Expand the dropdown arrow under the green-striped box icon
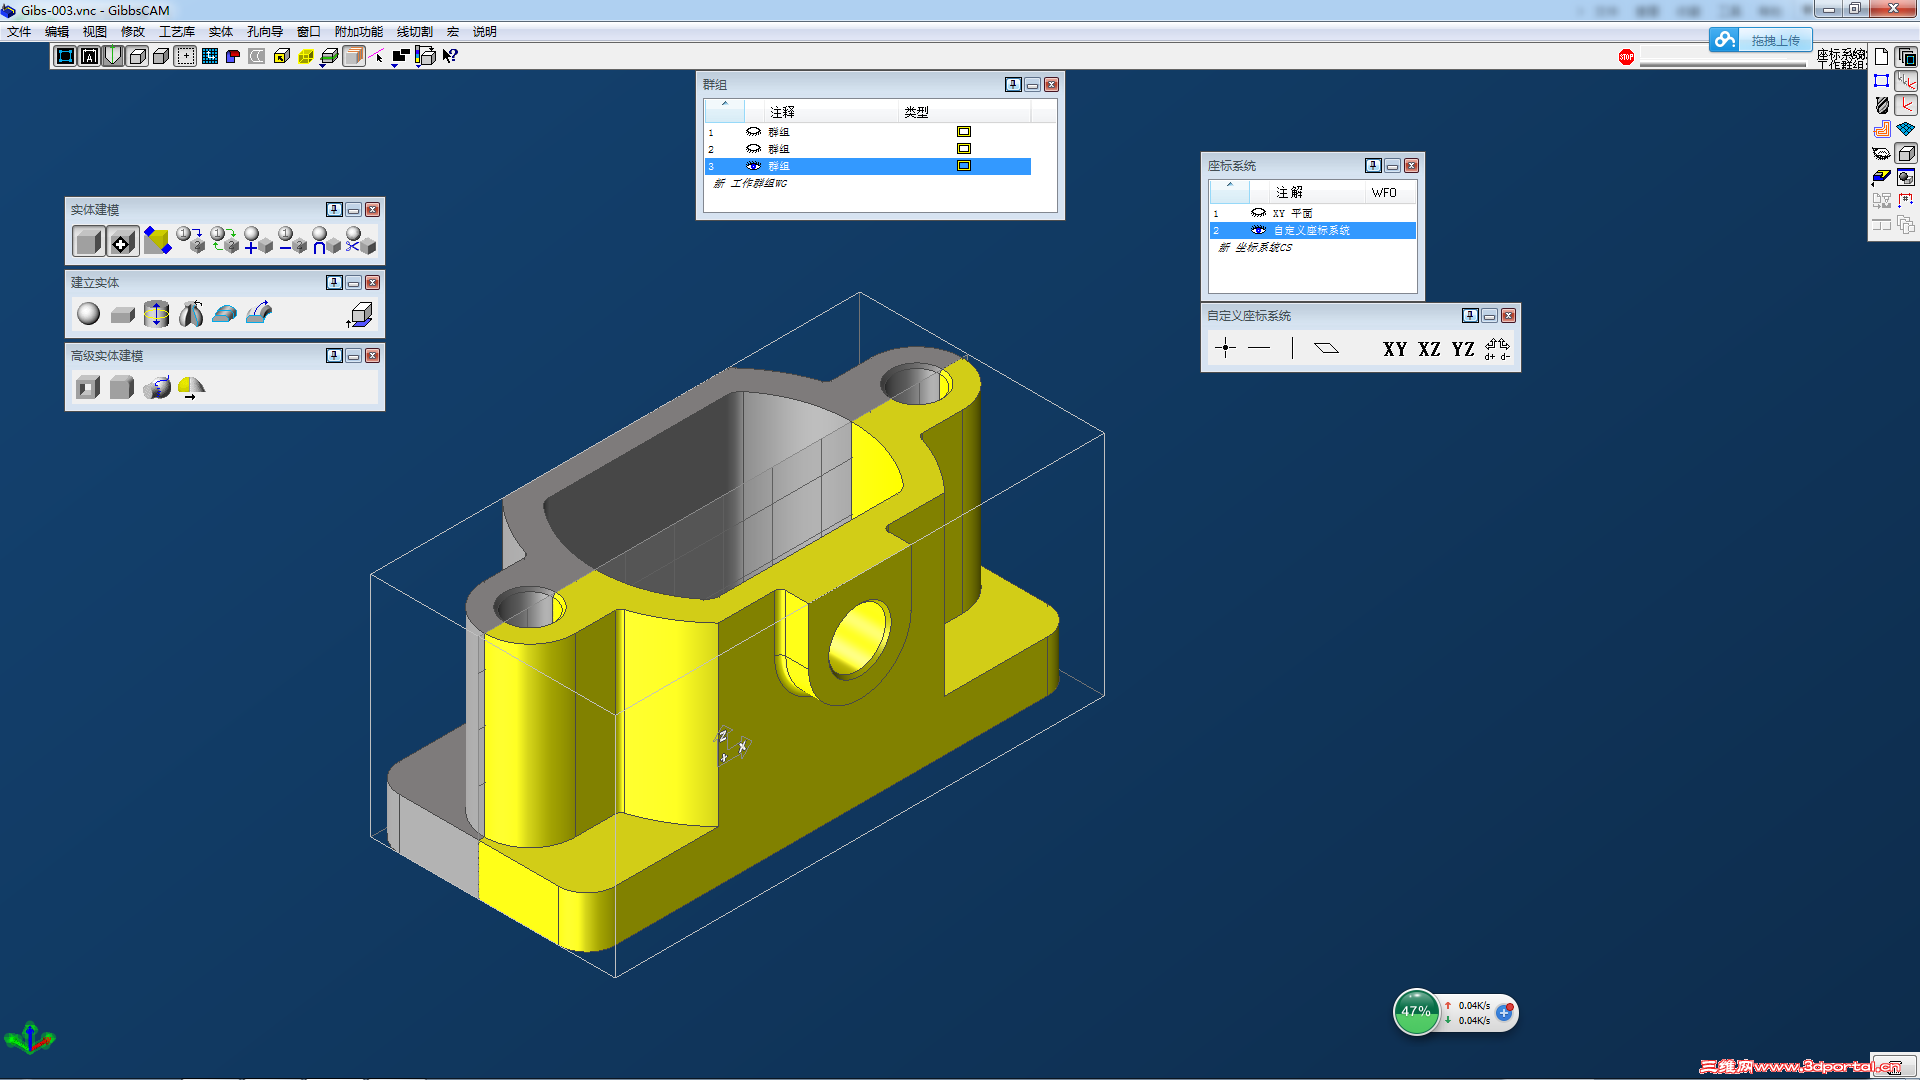 click(322, 66)
